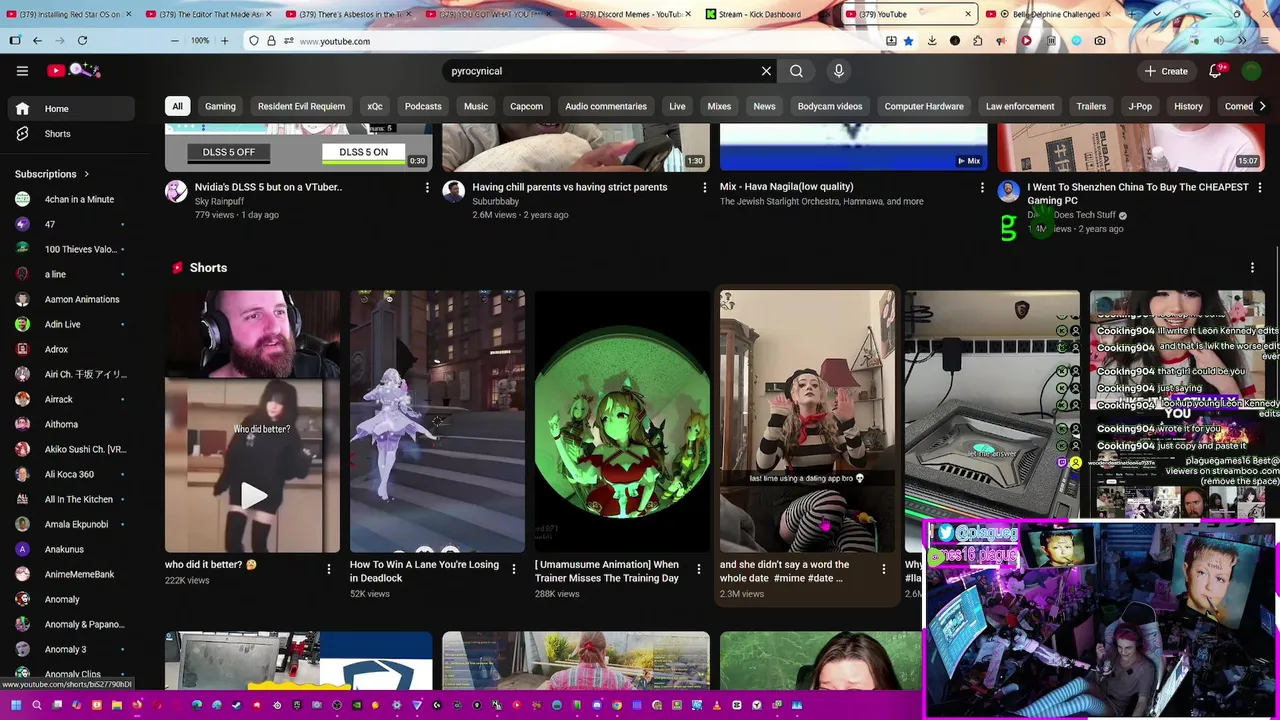
Task: Open the All In The Kitchen subscription
Action: pos(71,499)
